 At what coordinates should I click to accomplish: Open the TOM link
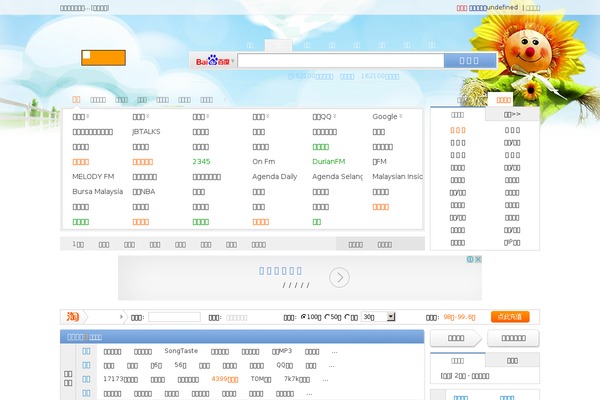(261, 379)
